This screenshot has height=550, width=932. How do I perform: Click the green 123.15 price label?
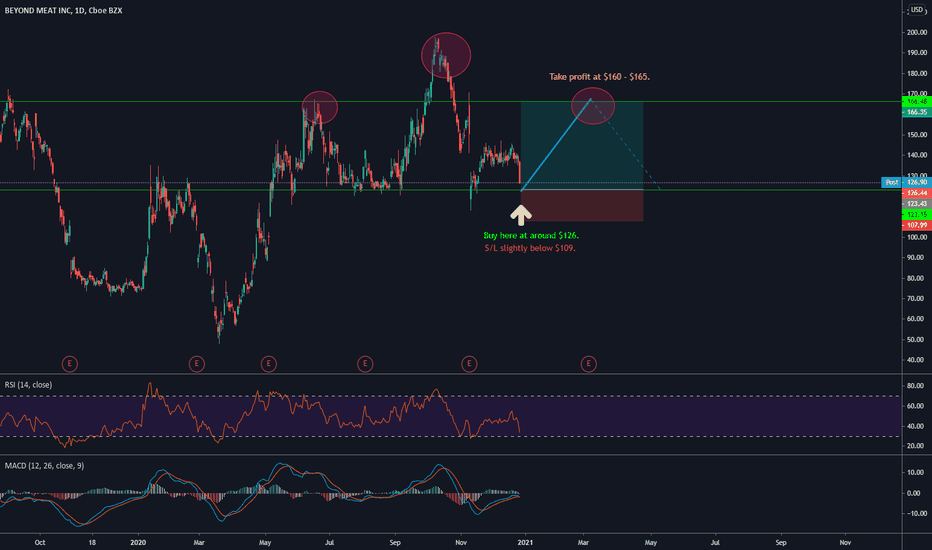pos(917,214)
